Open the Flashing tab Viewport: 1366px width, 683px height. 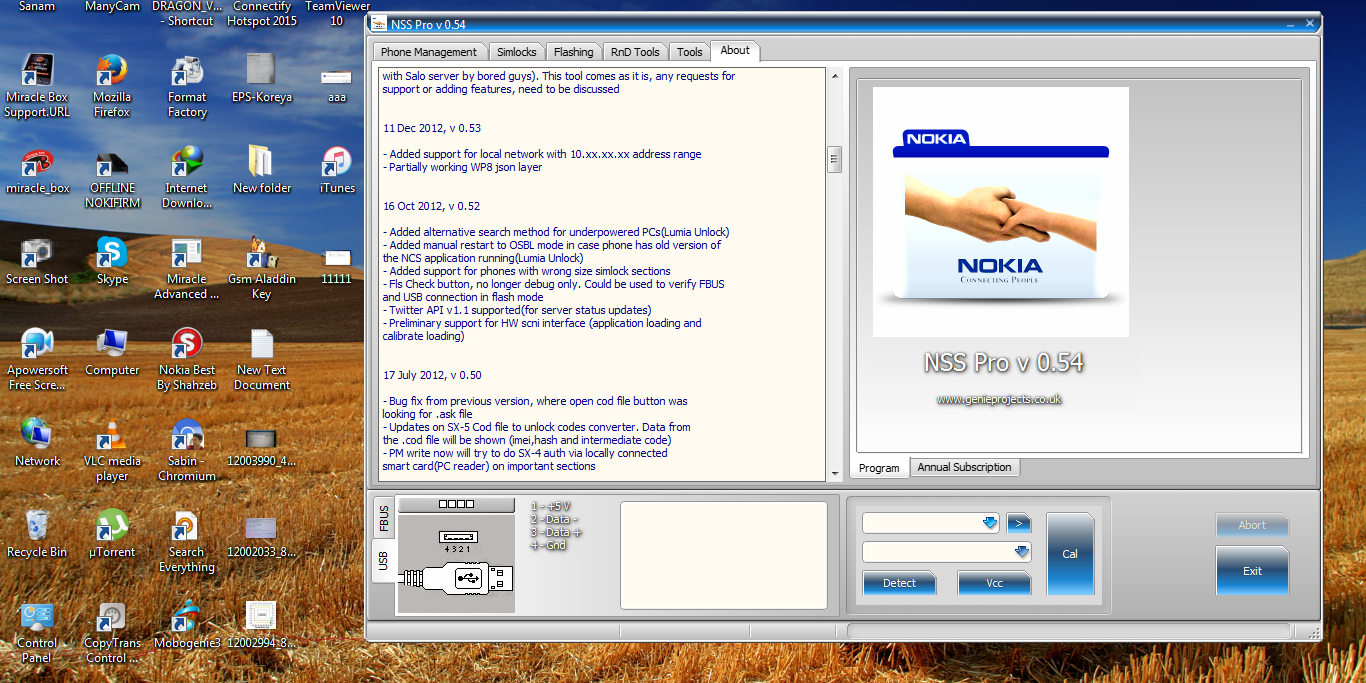coord(573,51)
